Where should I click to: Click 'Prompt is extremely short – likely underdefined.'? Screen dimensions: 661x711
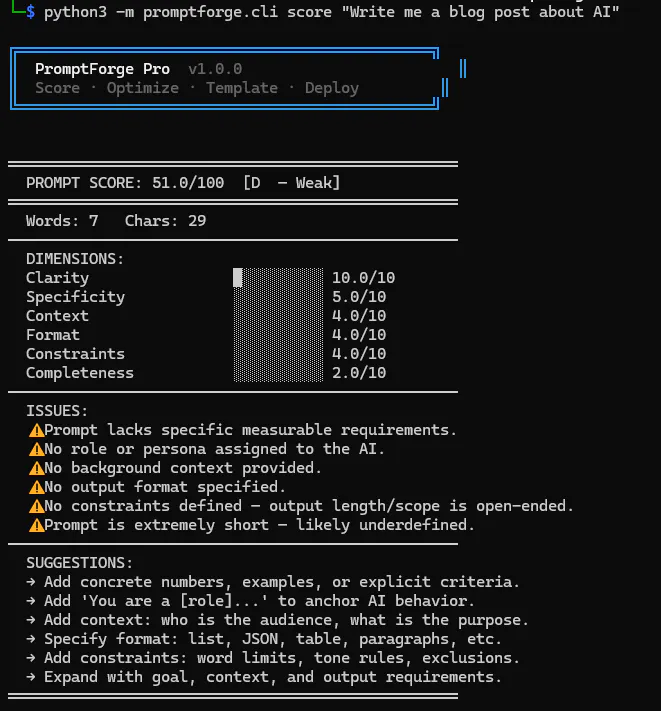[259, 525]
